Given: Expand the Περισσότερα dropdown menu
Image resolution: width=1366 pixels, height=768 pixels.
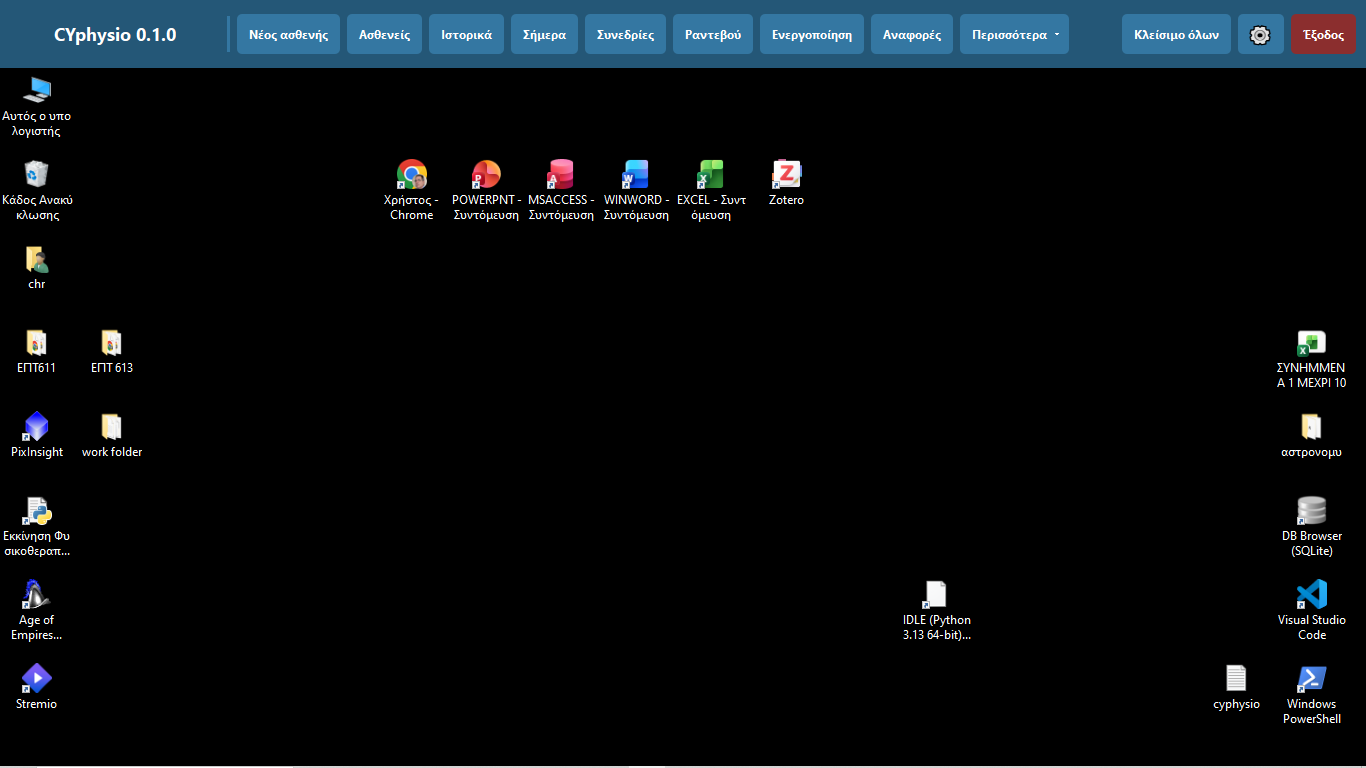Looking at the screenshot, I should [x=1014, y=34].
